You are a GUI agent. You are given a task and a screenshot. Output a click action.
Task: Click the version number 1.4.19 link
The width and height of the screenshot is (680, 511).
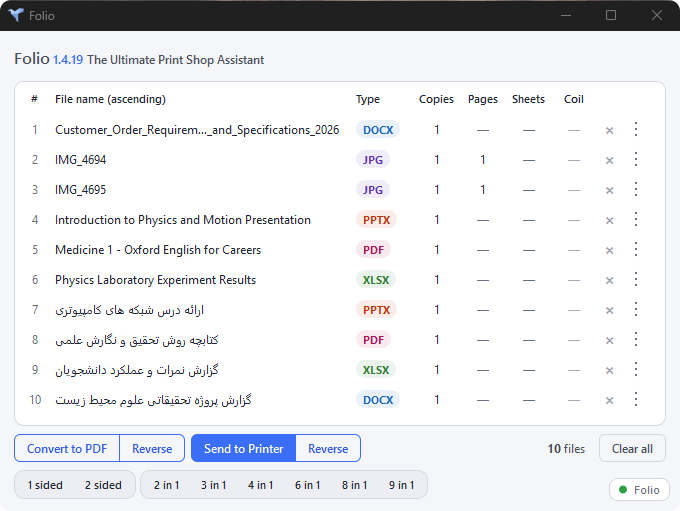tap(68, 60)
